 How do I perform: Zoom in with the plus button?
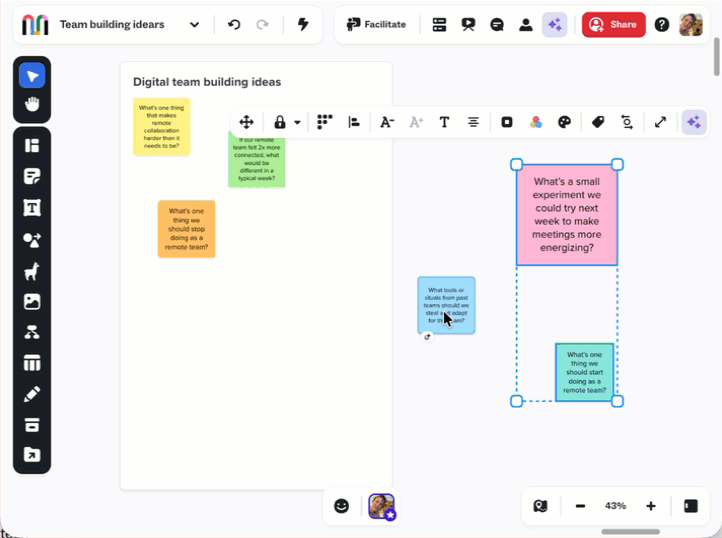[x=651, y=506]
